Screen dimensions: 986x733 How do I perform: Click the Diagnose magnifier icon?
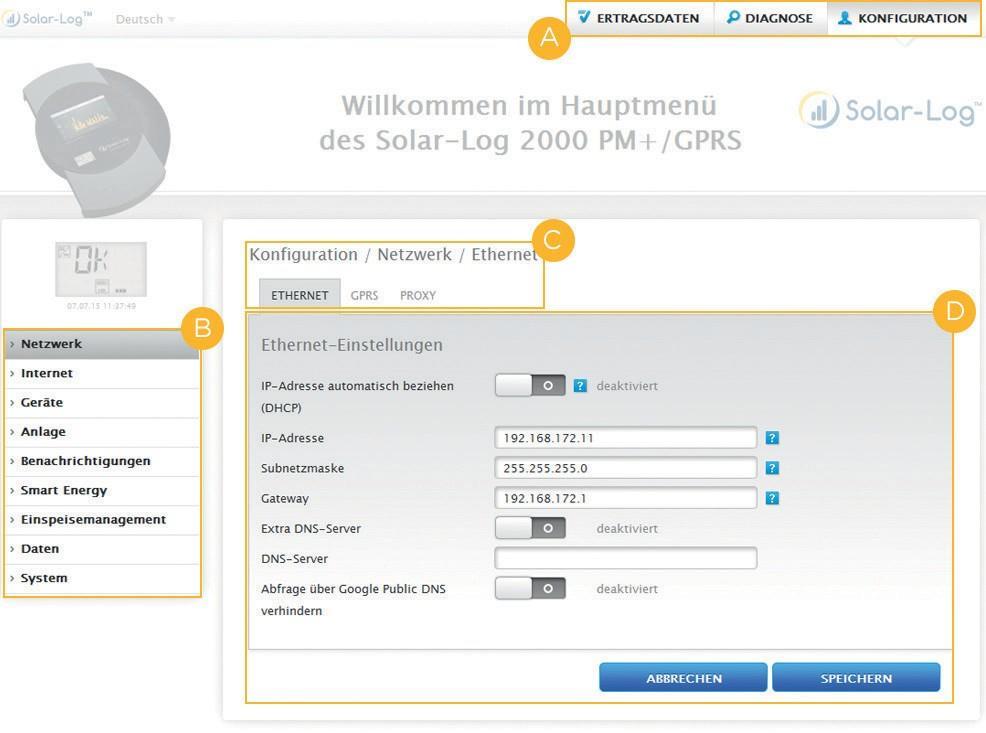coord(733,18)
